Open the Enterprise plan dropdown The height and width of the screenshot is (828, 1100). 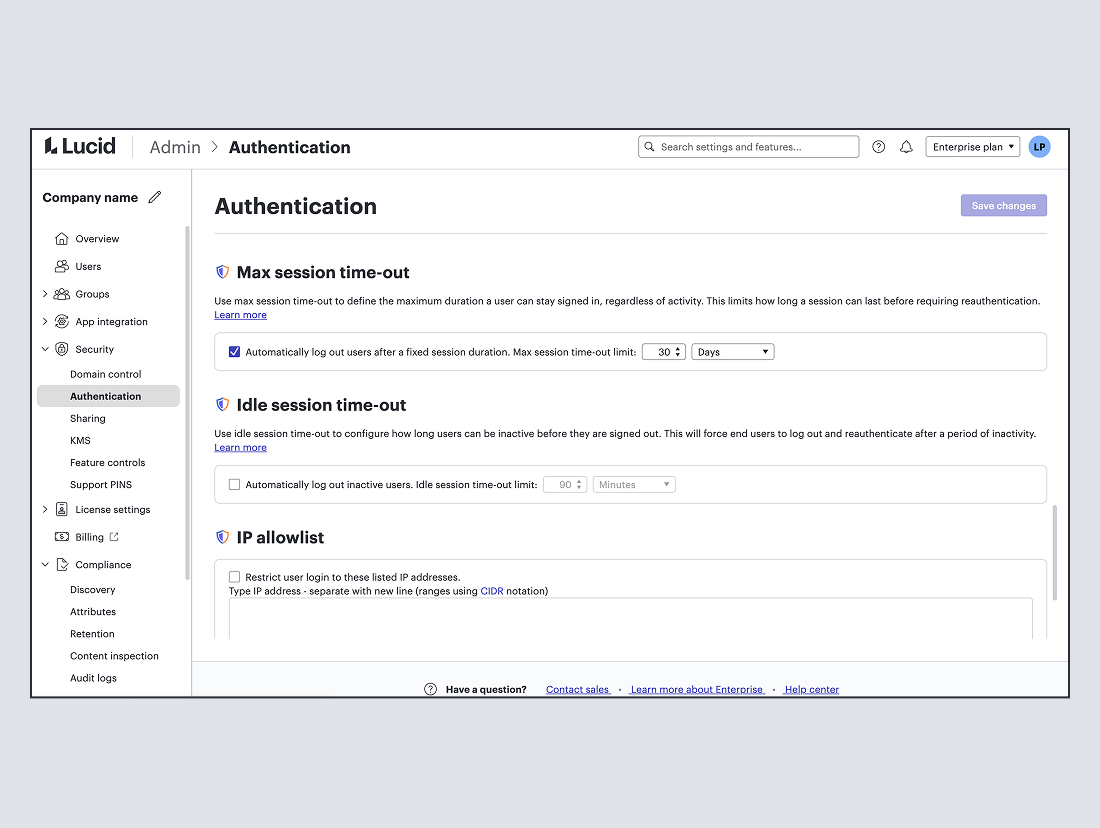tap(973, 147)
